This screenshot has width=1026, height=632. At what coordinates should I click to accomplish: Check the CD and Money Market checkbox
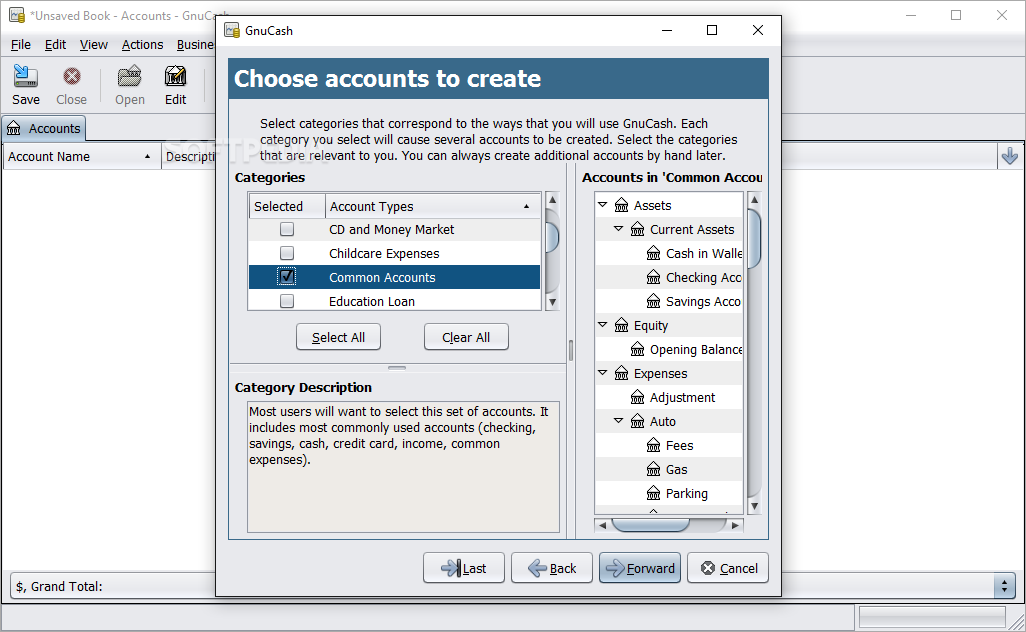coord(287,229)
